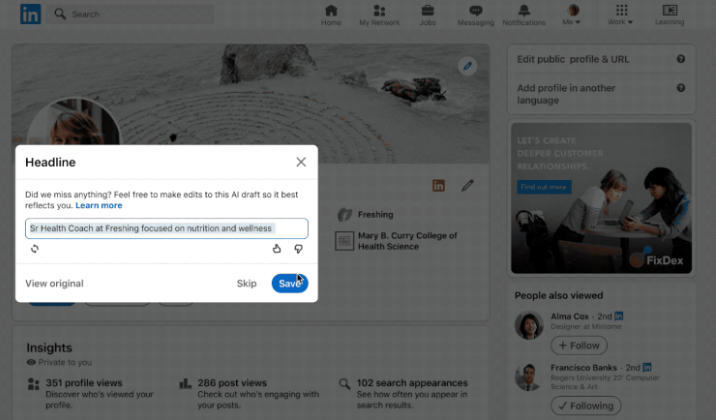This screenshot has height=420, width=716.
Task: Open Francisco Banks's profile name
Action: 584,368
